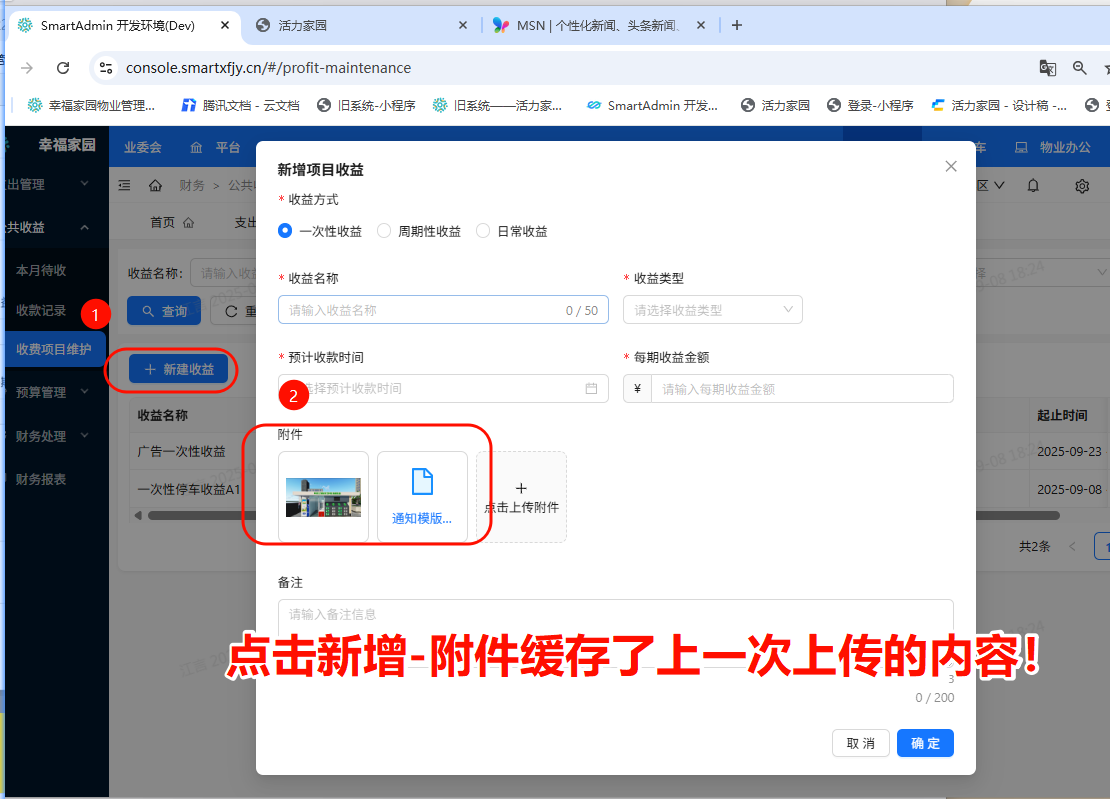Open the 收益类型 dropdown selector
1110x799 pixels.
712,310
